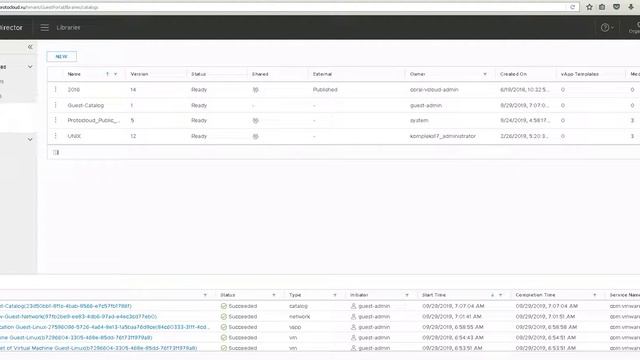Click the 'Published' cell in the 2016 row
640x360 pixels.
click(x=325, y=89)
